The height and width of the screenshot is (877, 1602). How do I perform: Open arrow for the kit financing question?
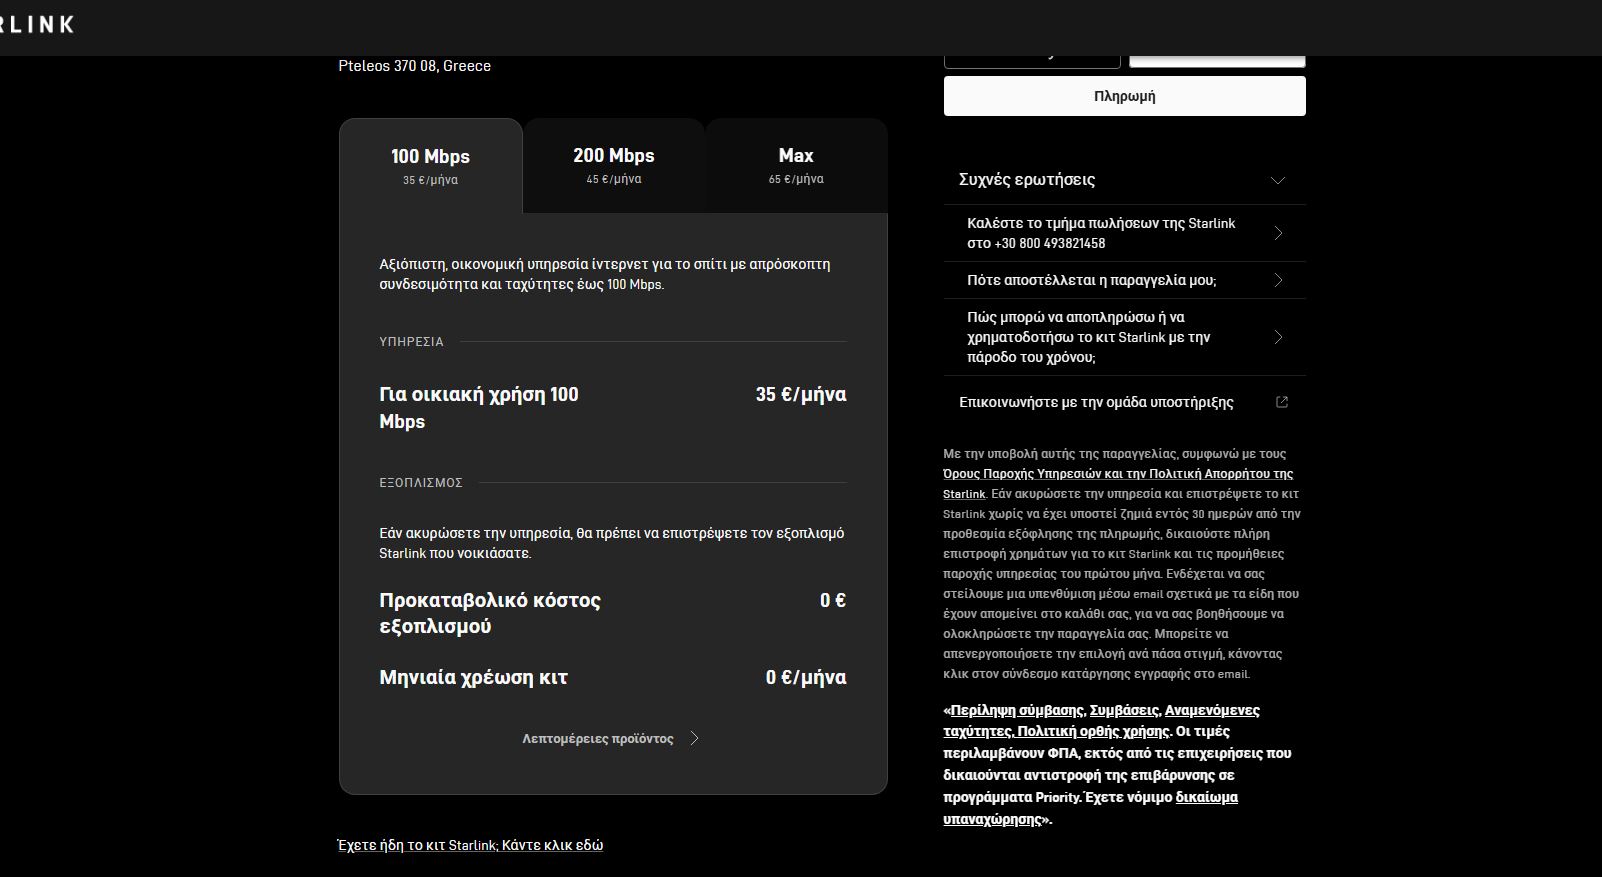(x=1278, y=337)
